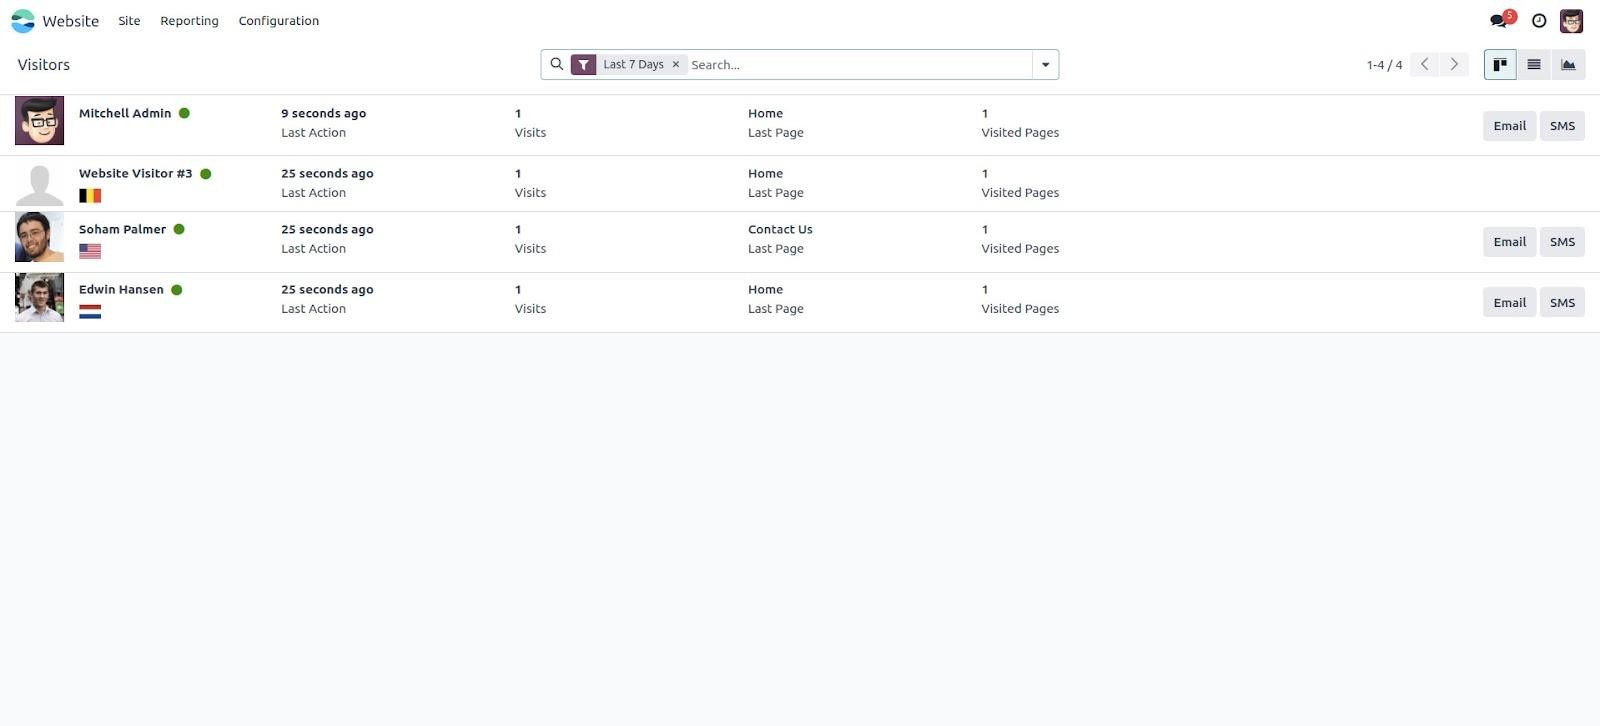This screenshot has width=1600, height=726.
Task: Select the kanban view icon
Action: [1499, 64]
